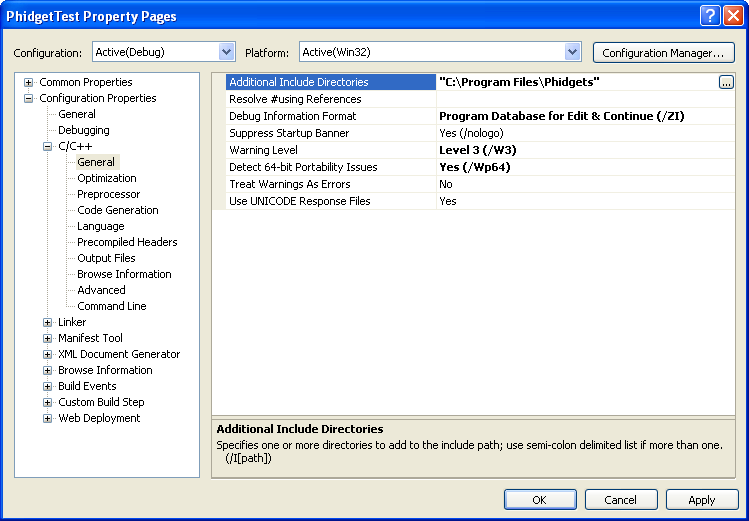Confirm with the OK button
Screen dimensions: 749x521
540,500
